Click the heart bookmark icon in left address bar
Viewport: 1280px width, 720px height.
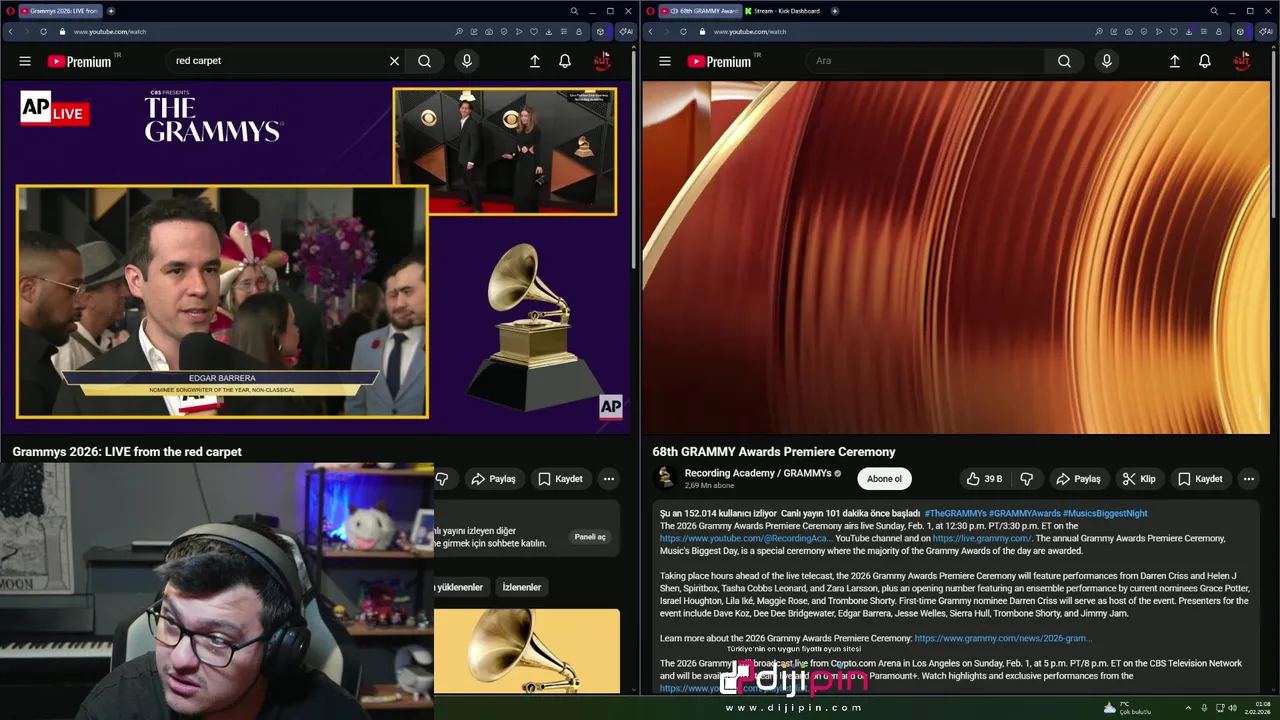(x=533, y=31)
